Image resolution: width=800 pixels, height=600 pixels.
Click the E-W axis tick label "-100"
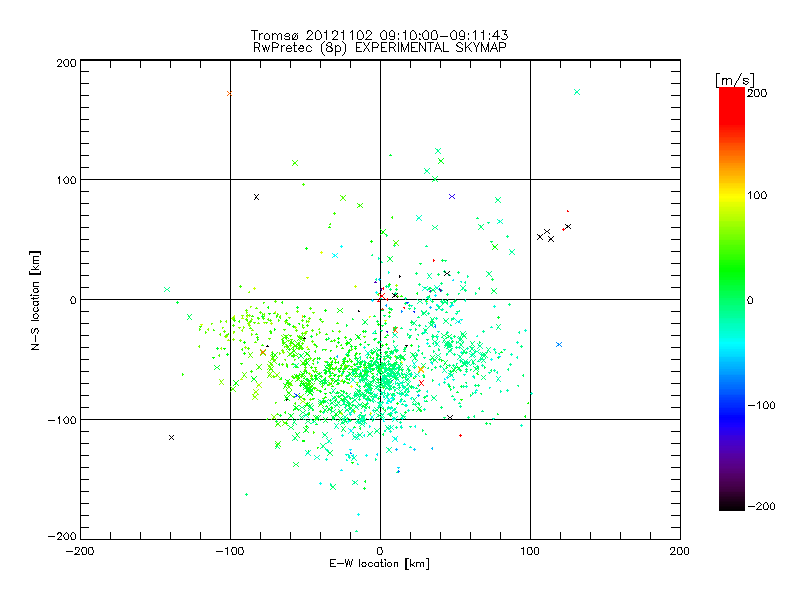click(x=230, y=551)
